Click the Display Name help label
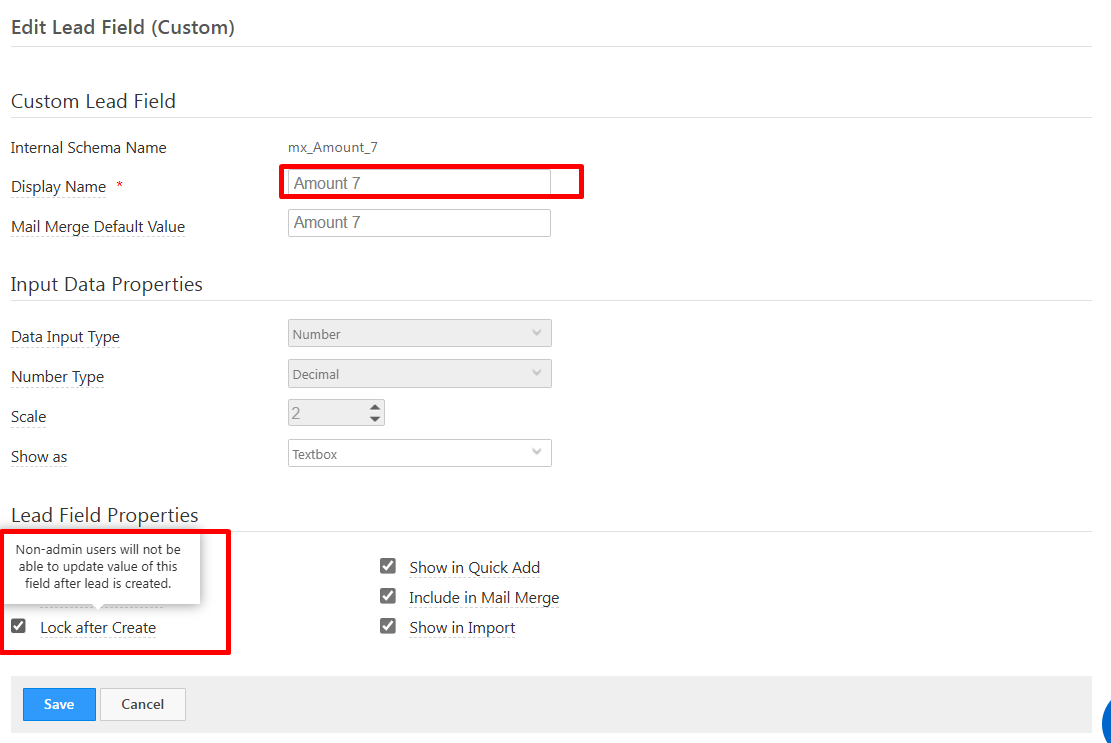1111x743 pixels. point(58,187)
